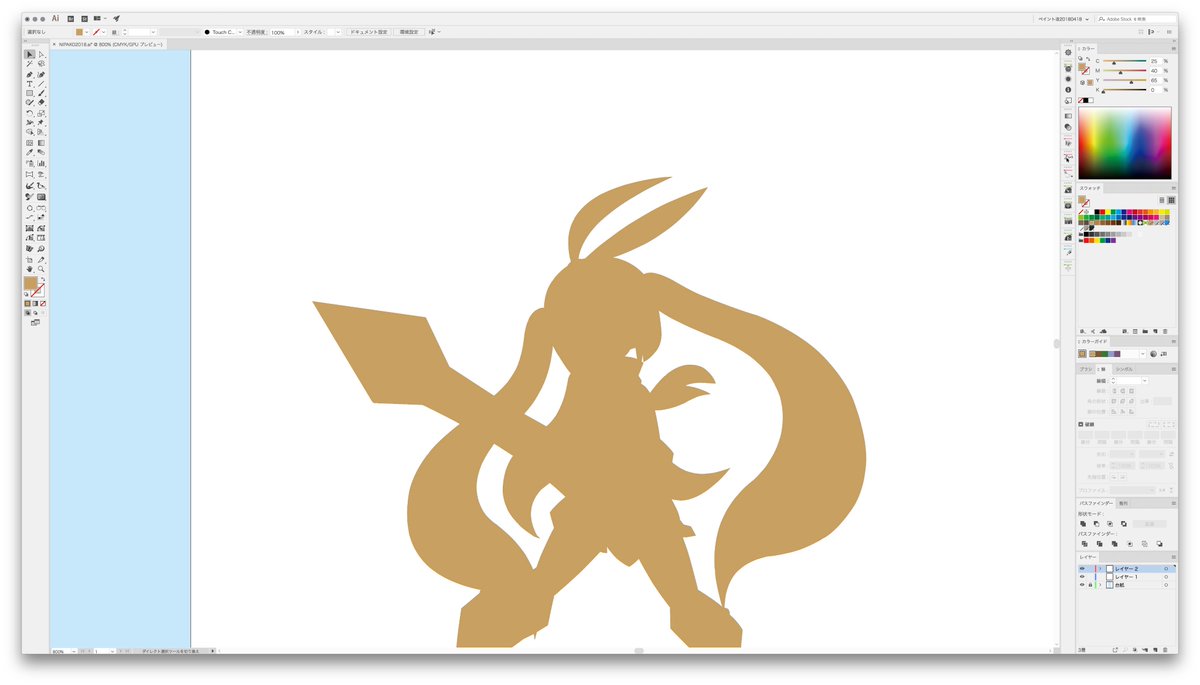Viewport: 1200px width, 685px height.
Task: Open the Touch C... brush definition dropdown
Action: click(x=240, y=32)
